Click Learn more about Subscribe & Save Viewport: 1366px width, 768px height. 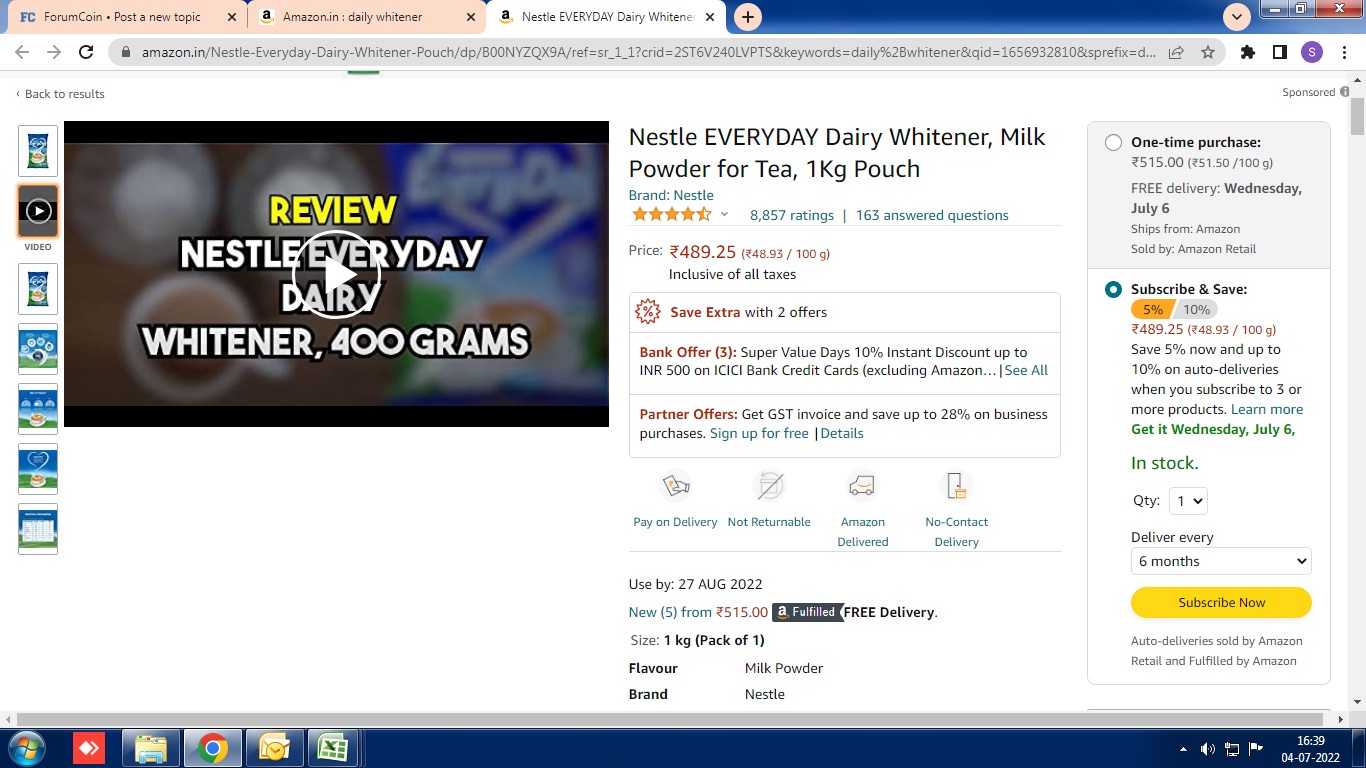(1267, 409)
